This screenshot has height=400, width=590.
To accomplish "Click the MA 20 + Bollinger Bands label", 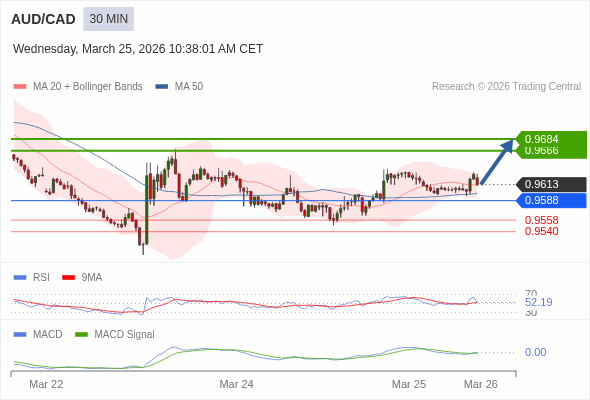I will click(x=88, y=87).
